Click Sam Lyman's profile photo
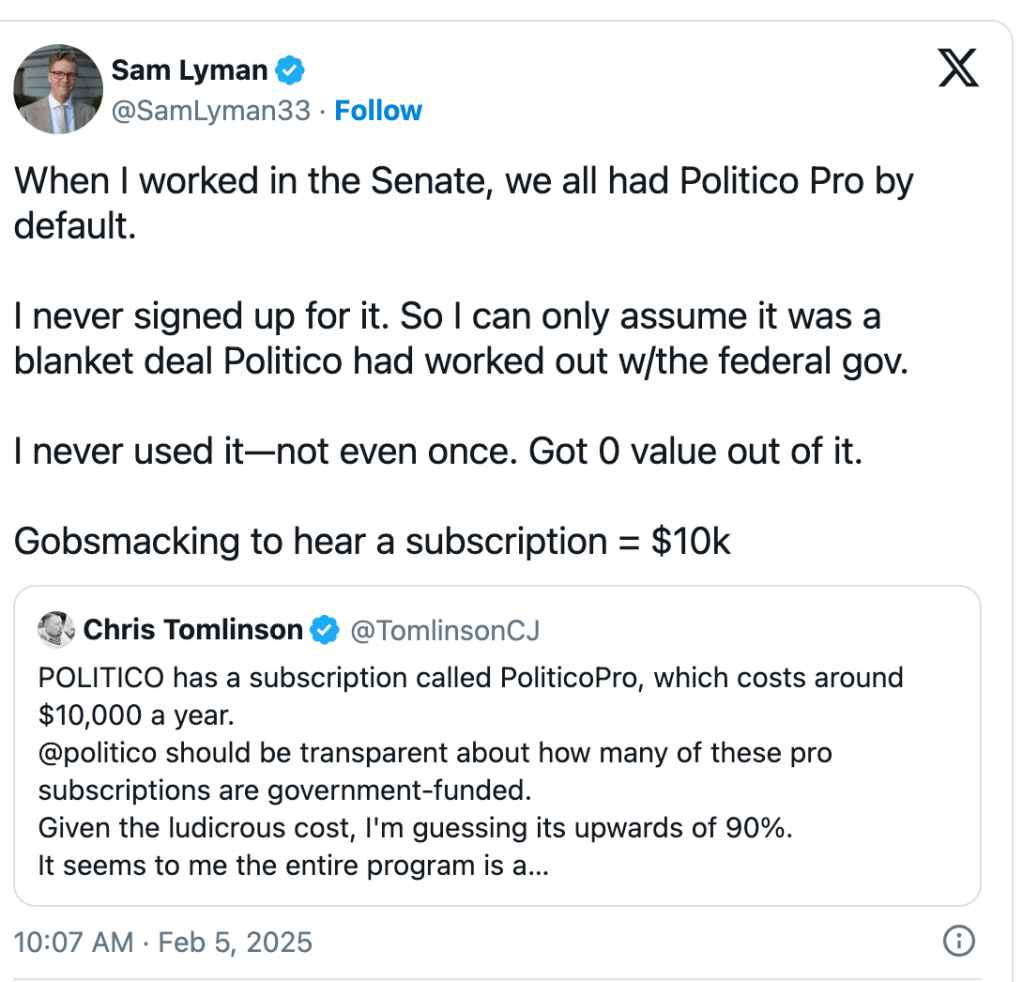The image size is (1023, 982). 58,89
